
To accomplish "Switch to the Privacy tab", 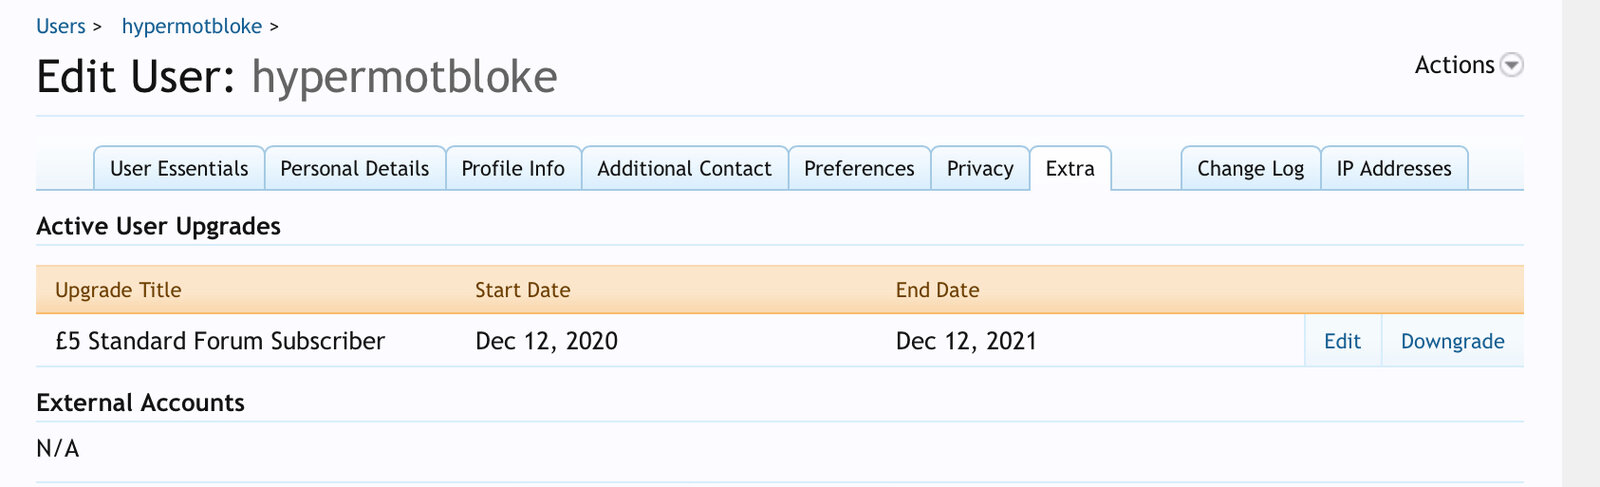I will 980,168.
